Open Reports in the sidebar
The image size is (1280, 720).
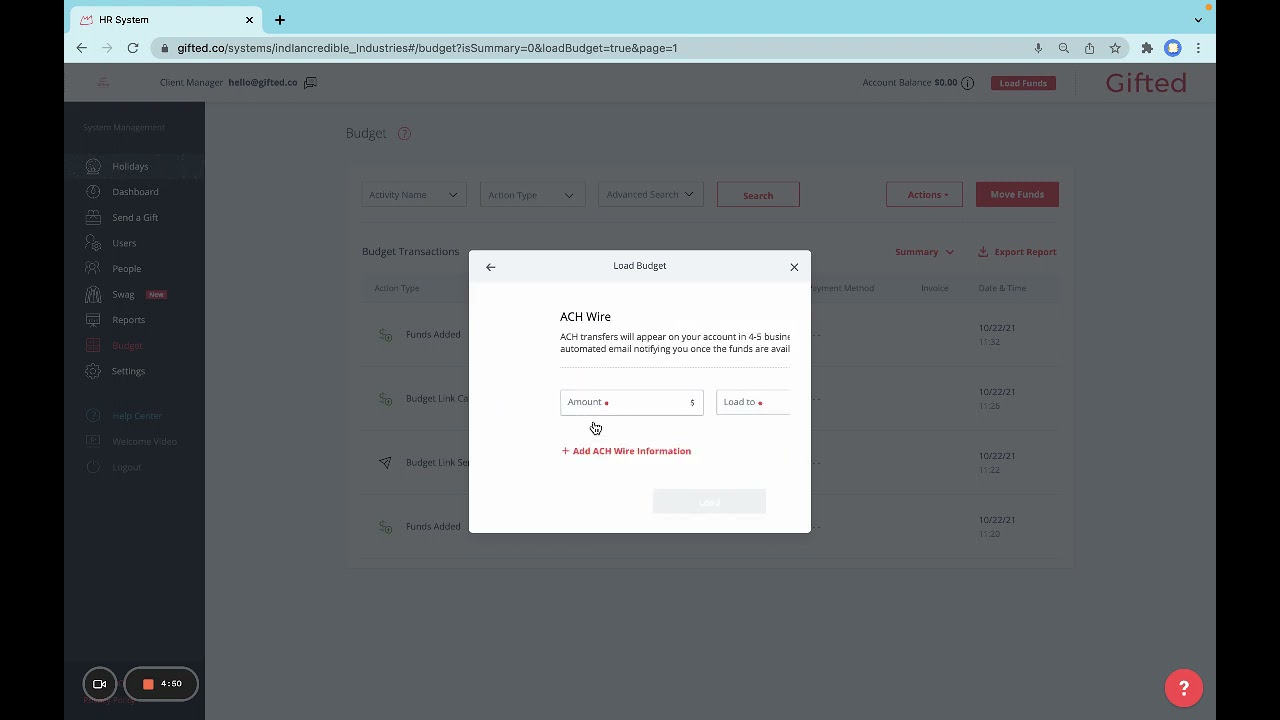[x=128, y=320]
